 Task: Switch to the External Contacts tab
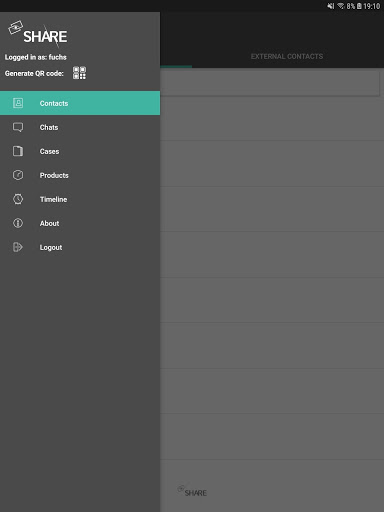coord(287,56)
